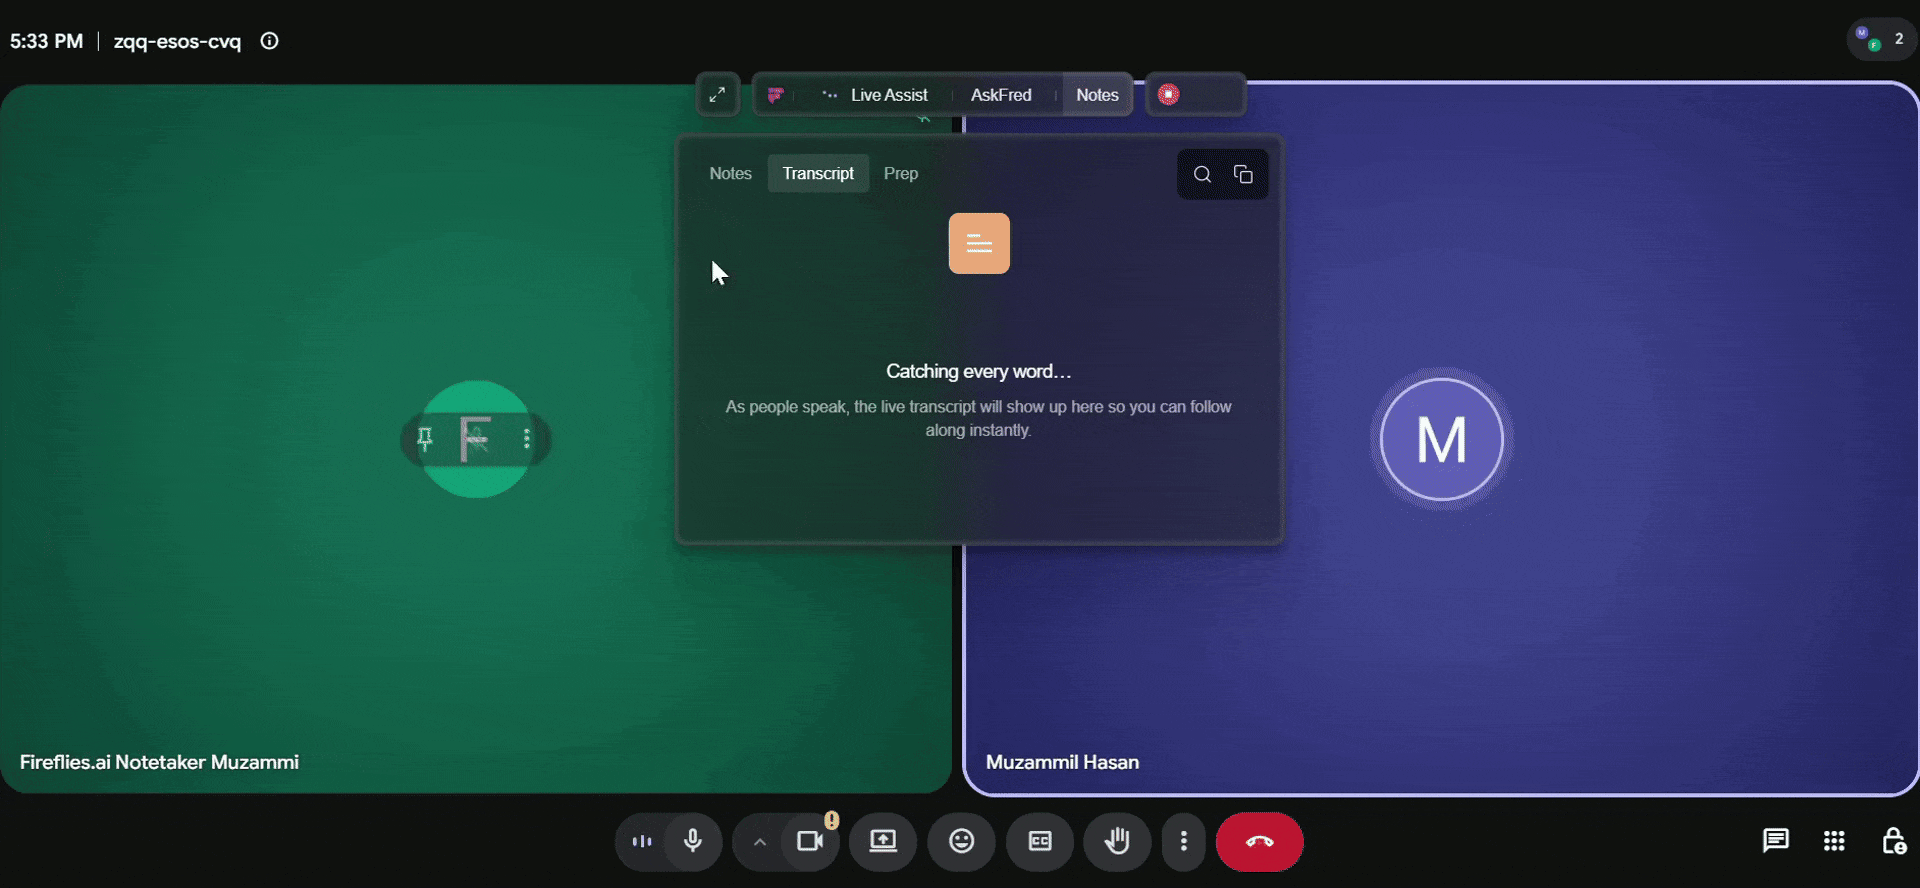Open more options on Fireflies Notetaker tile
This screenshot has height=888, width=1920.
tap(527, 439)
